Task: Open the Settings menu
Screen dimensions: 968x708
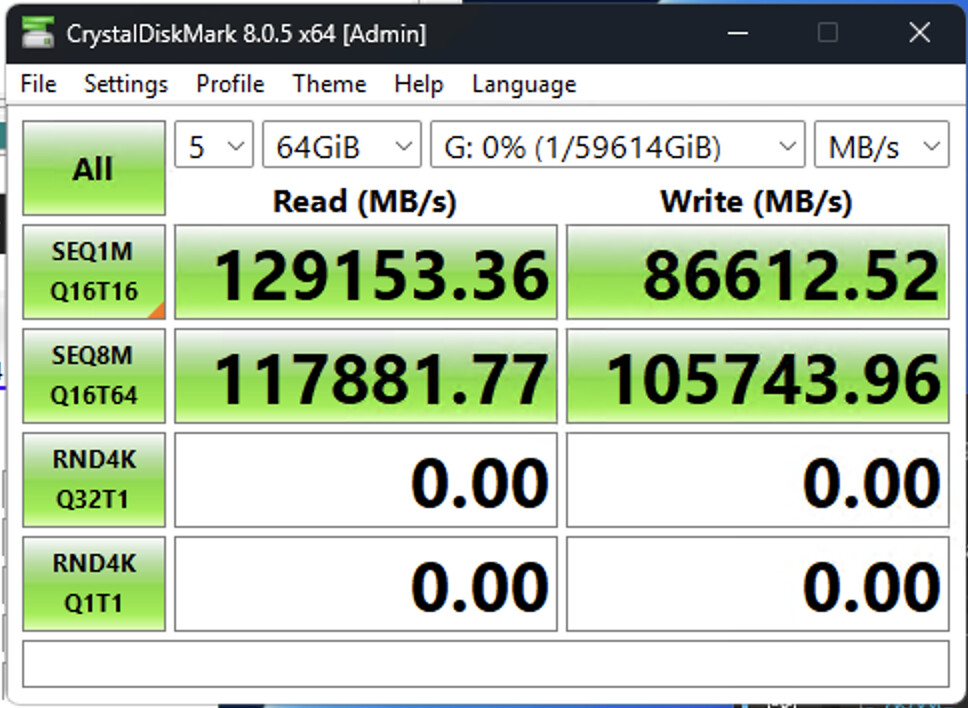Action: (x=126, y=84)
